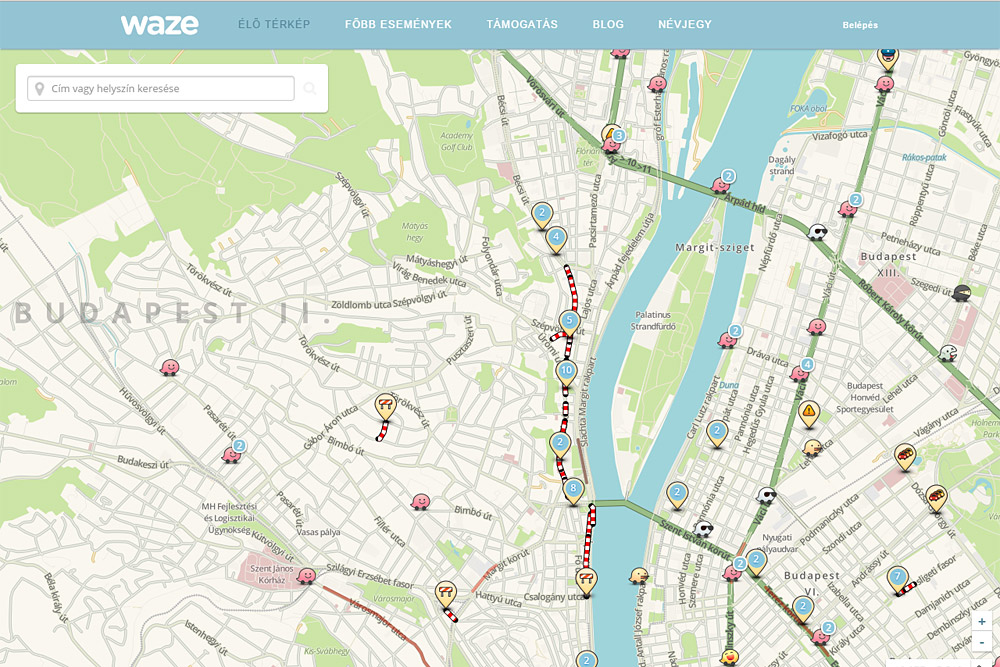Image resolution: width=1000 pixels, height=667 pixels.
Task: Zoom out with the minus button
Action: tap(983, 642)
